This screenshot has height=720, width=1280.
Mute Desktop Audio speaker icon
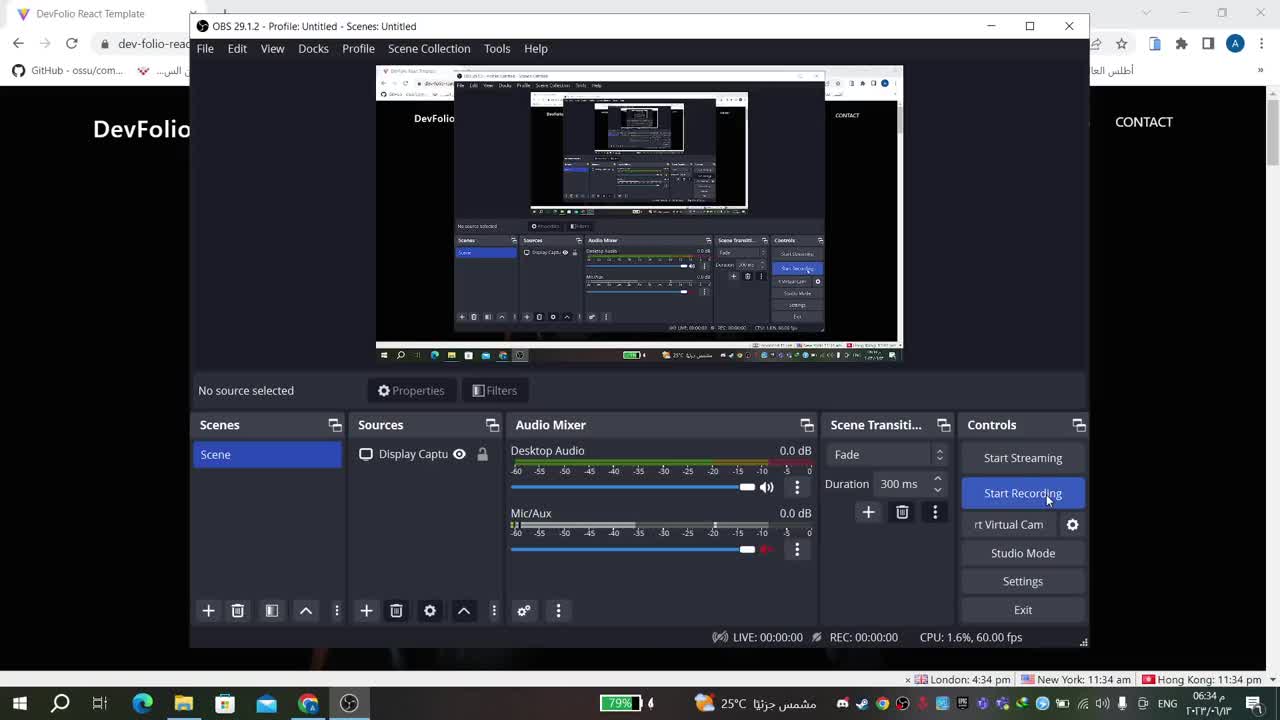pos(766,487)
